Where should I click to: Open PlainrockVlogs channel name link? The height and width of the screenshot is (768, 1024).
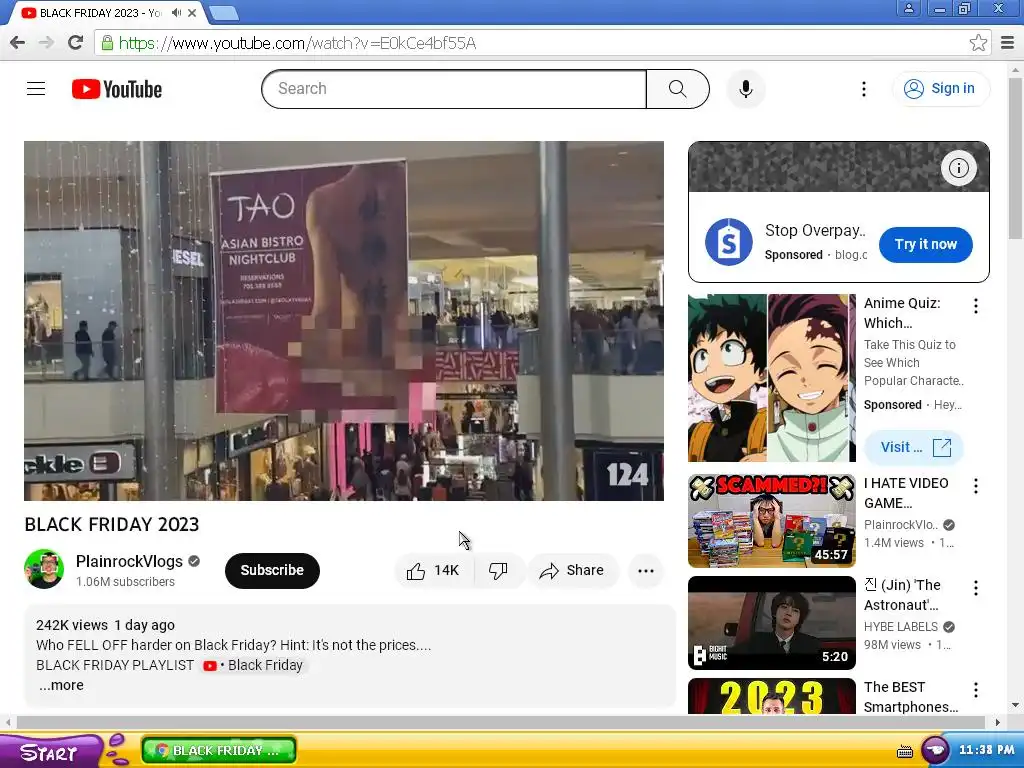pos(129,562)
